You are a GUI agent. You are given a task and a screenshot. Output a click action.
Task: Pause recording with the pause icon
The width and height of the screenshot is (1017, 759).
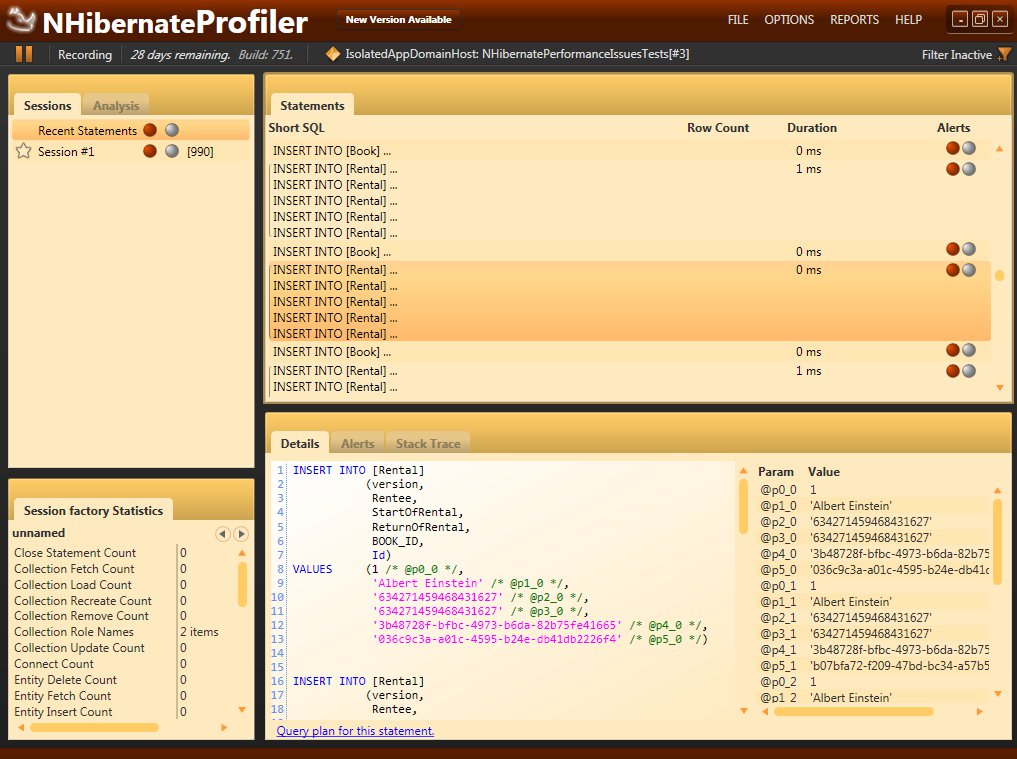(24, 54)
